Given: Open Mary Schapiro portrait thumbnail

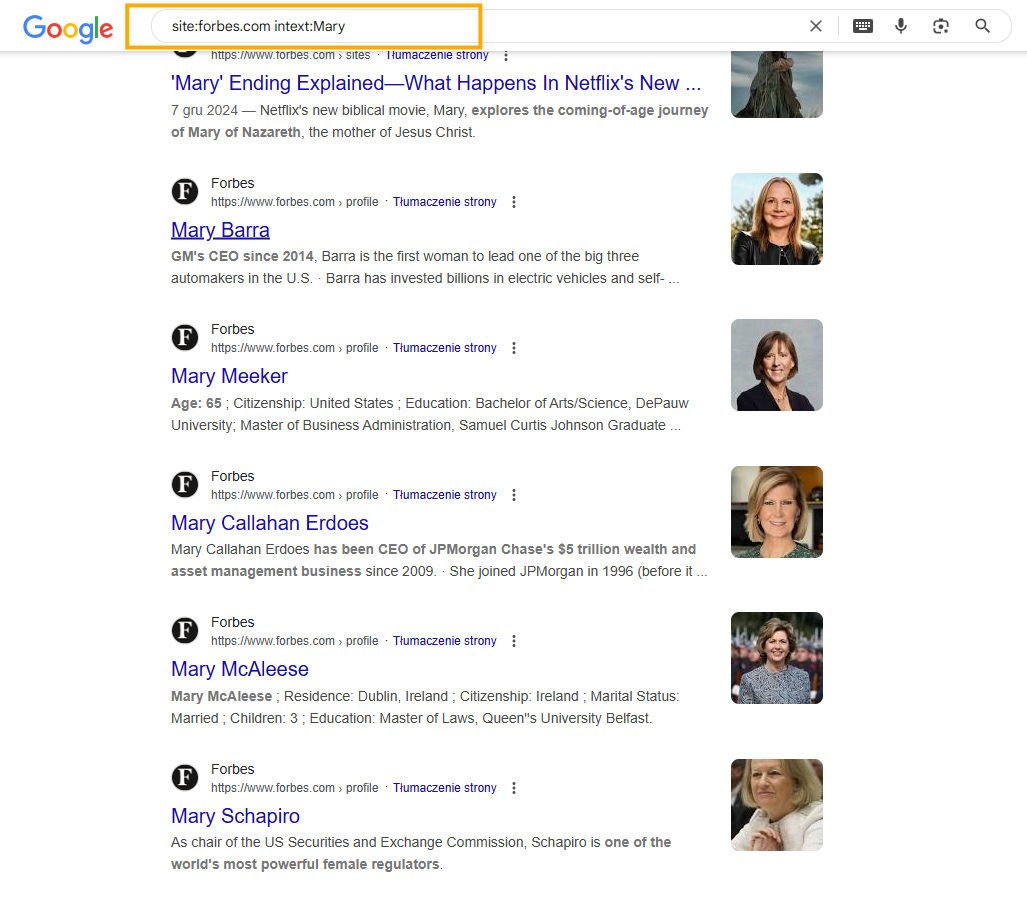Looking at the screenshot, I should click(x=777, y=804).
